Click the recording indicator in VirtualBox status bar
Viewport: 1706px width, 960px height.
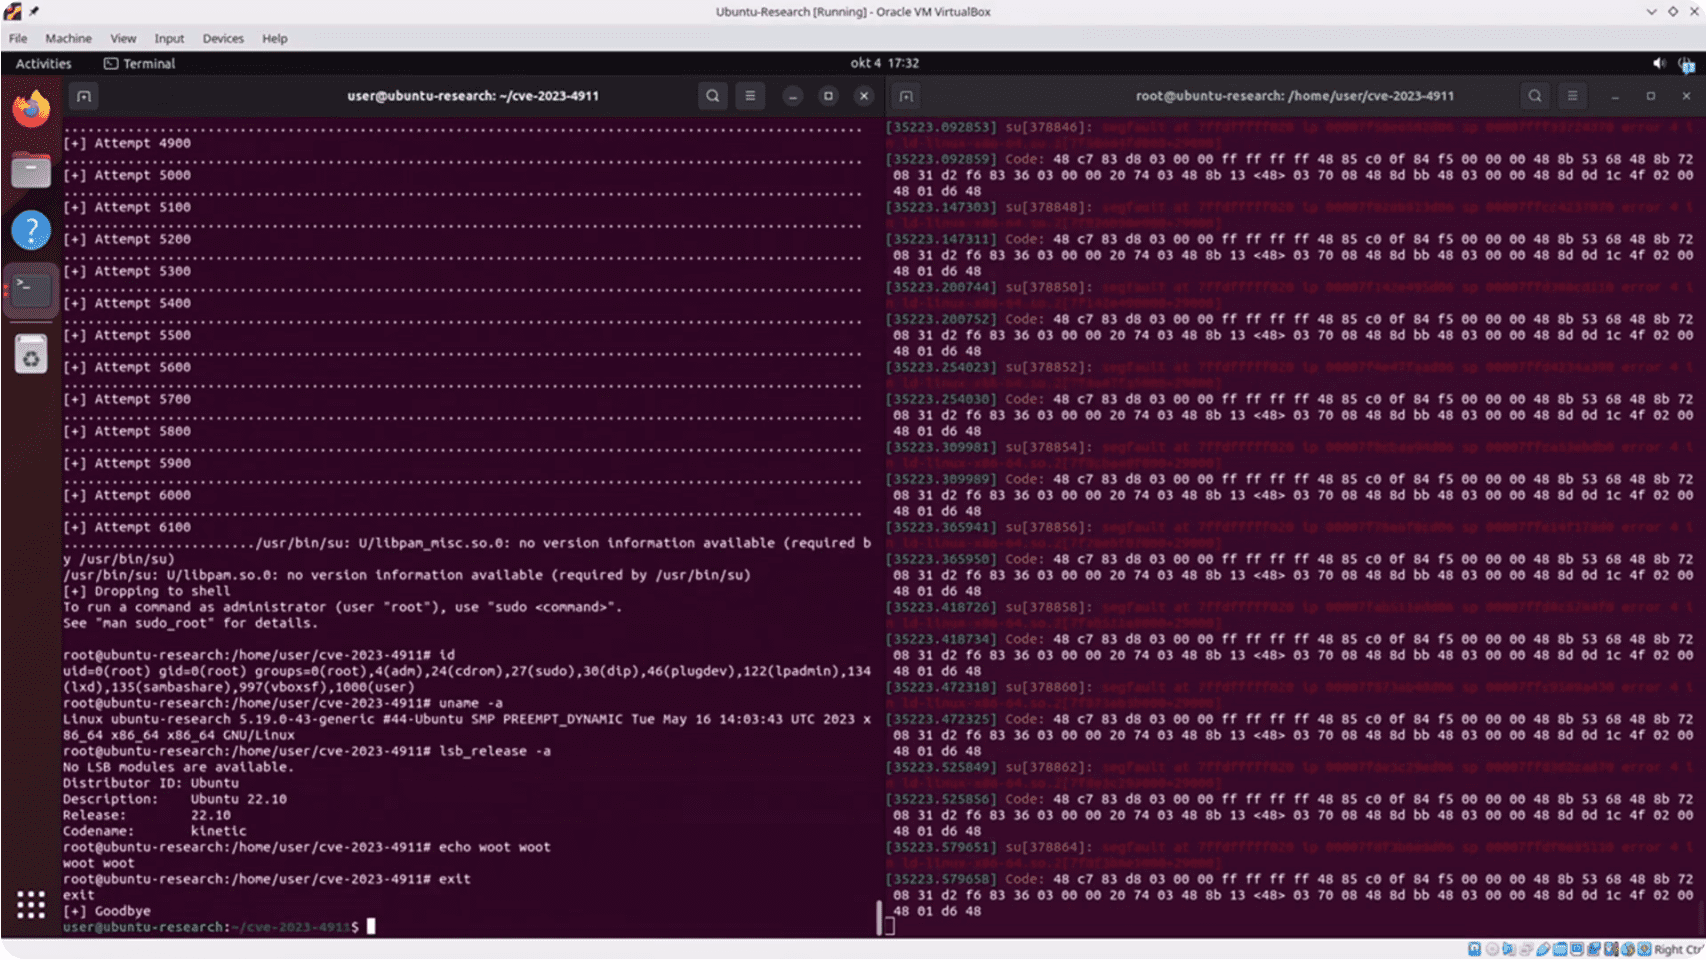point(1594,949)
